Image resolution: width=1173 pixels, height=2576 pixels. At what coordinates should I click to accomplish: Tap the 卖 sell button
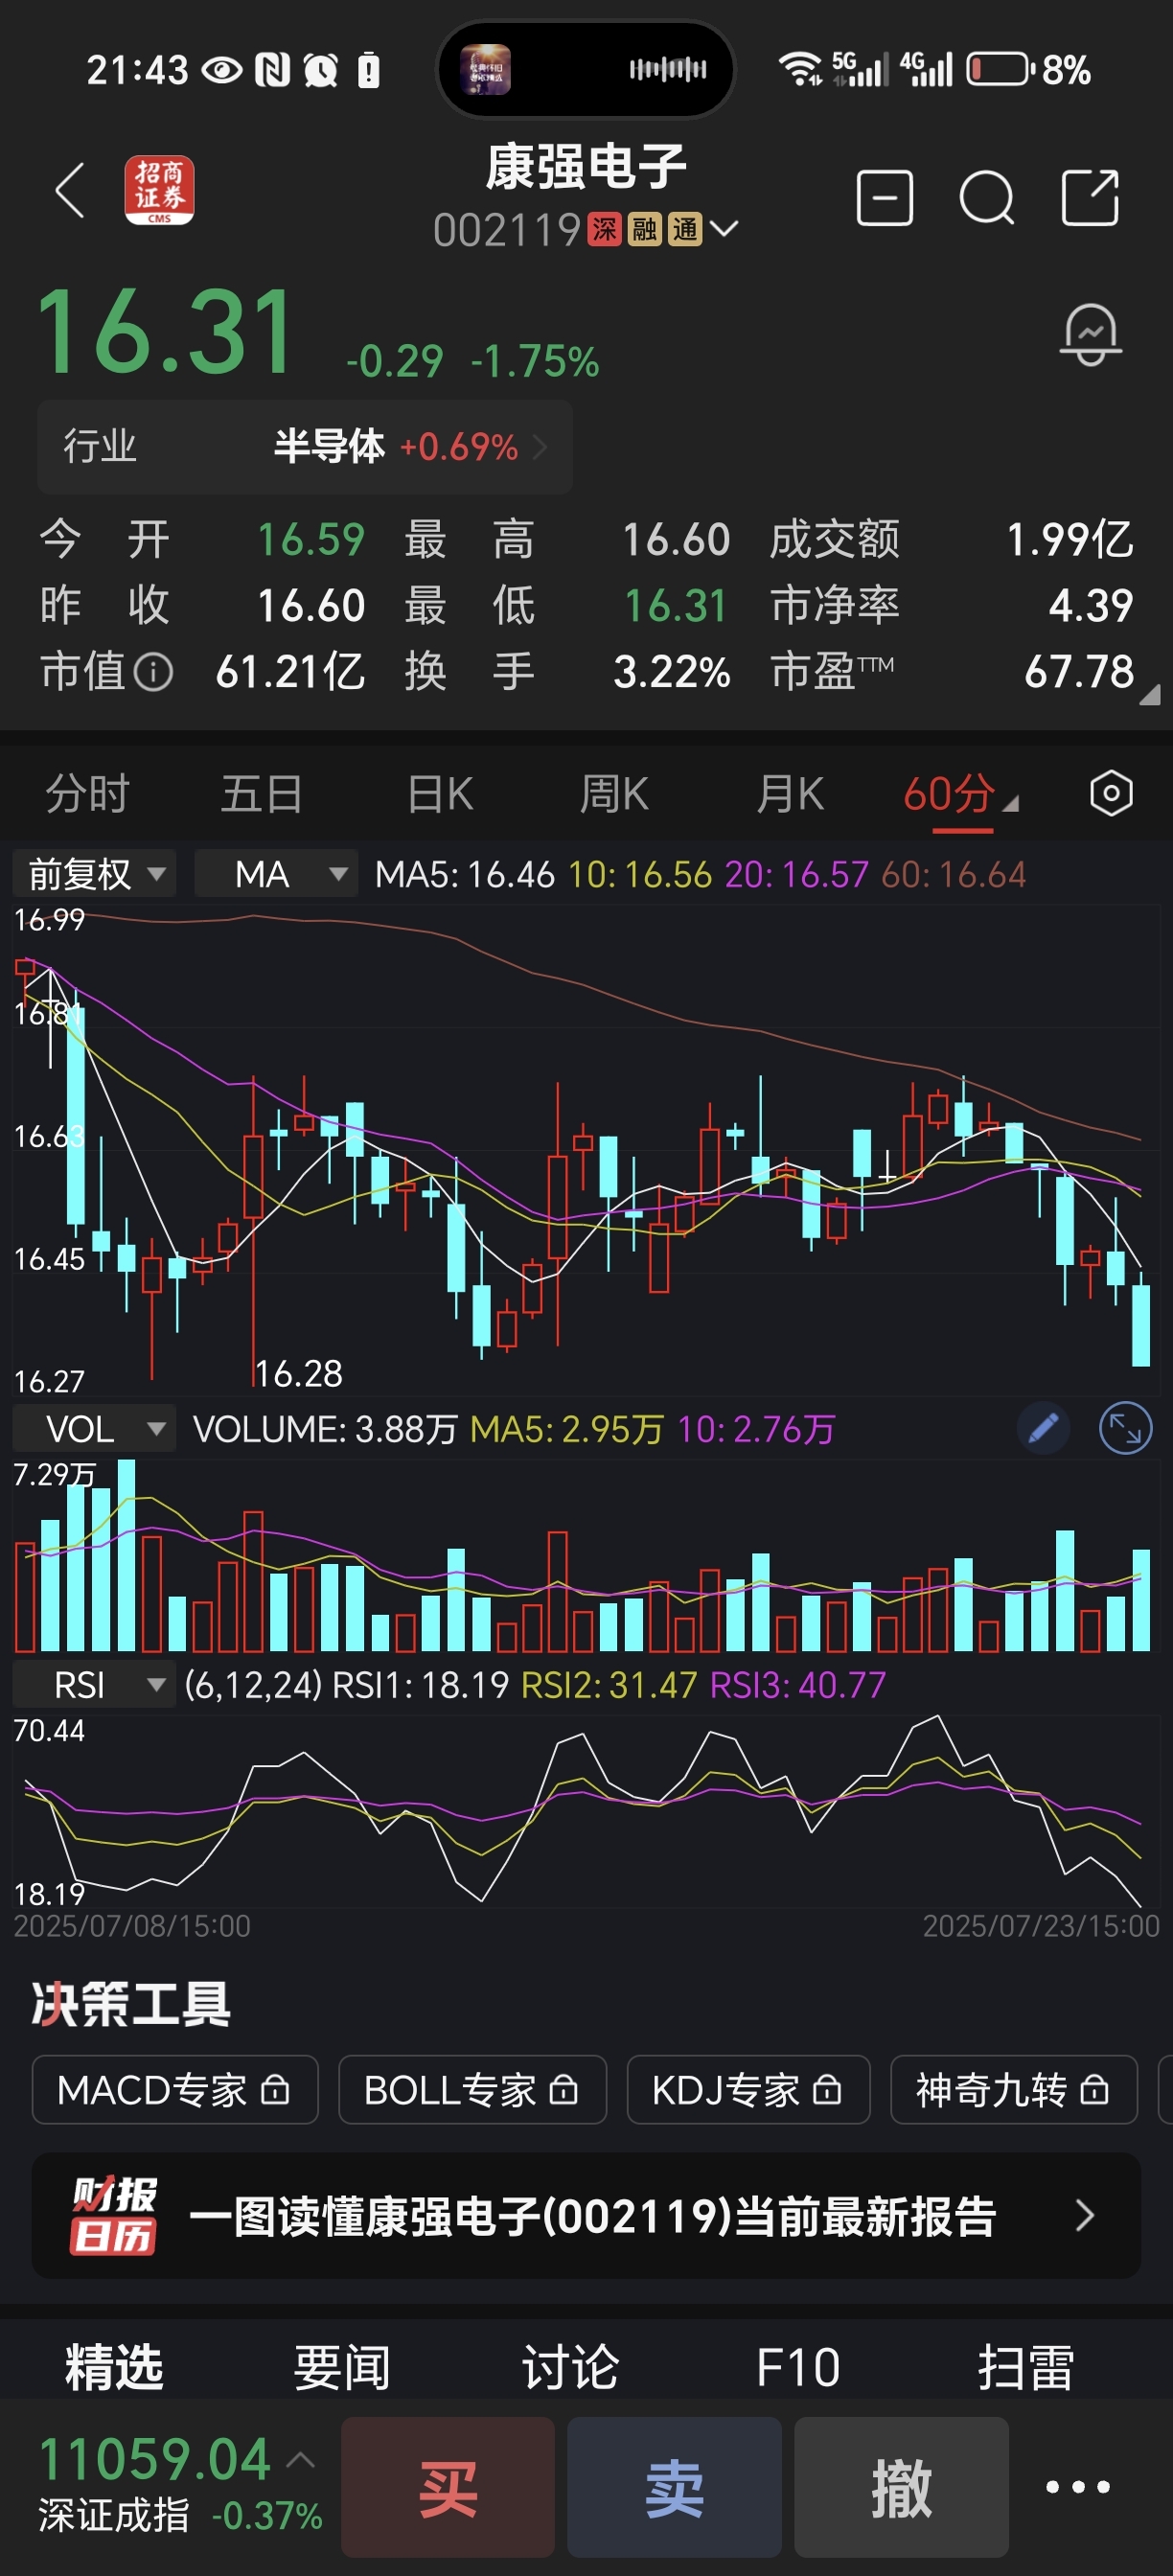pyautogui.click(x=675, y=2487)
